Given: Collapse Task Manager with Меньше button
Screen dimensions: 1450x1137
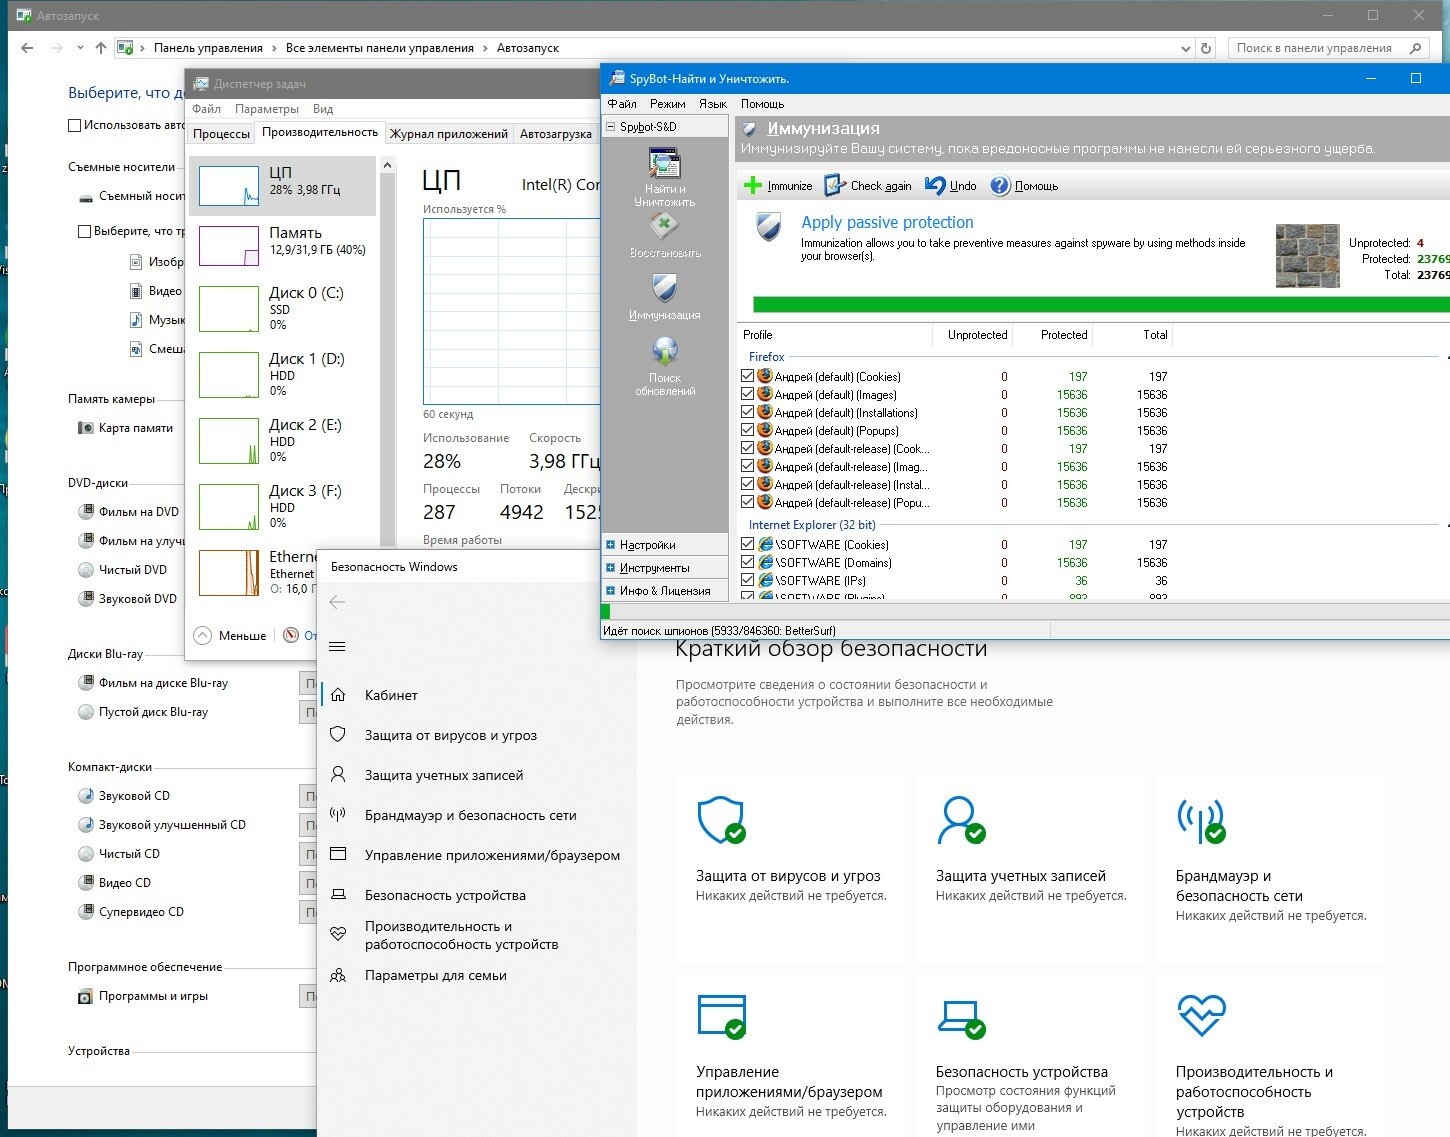Looking at the screenshot, I should tap(230, 636).
